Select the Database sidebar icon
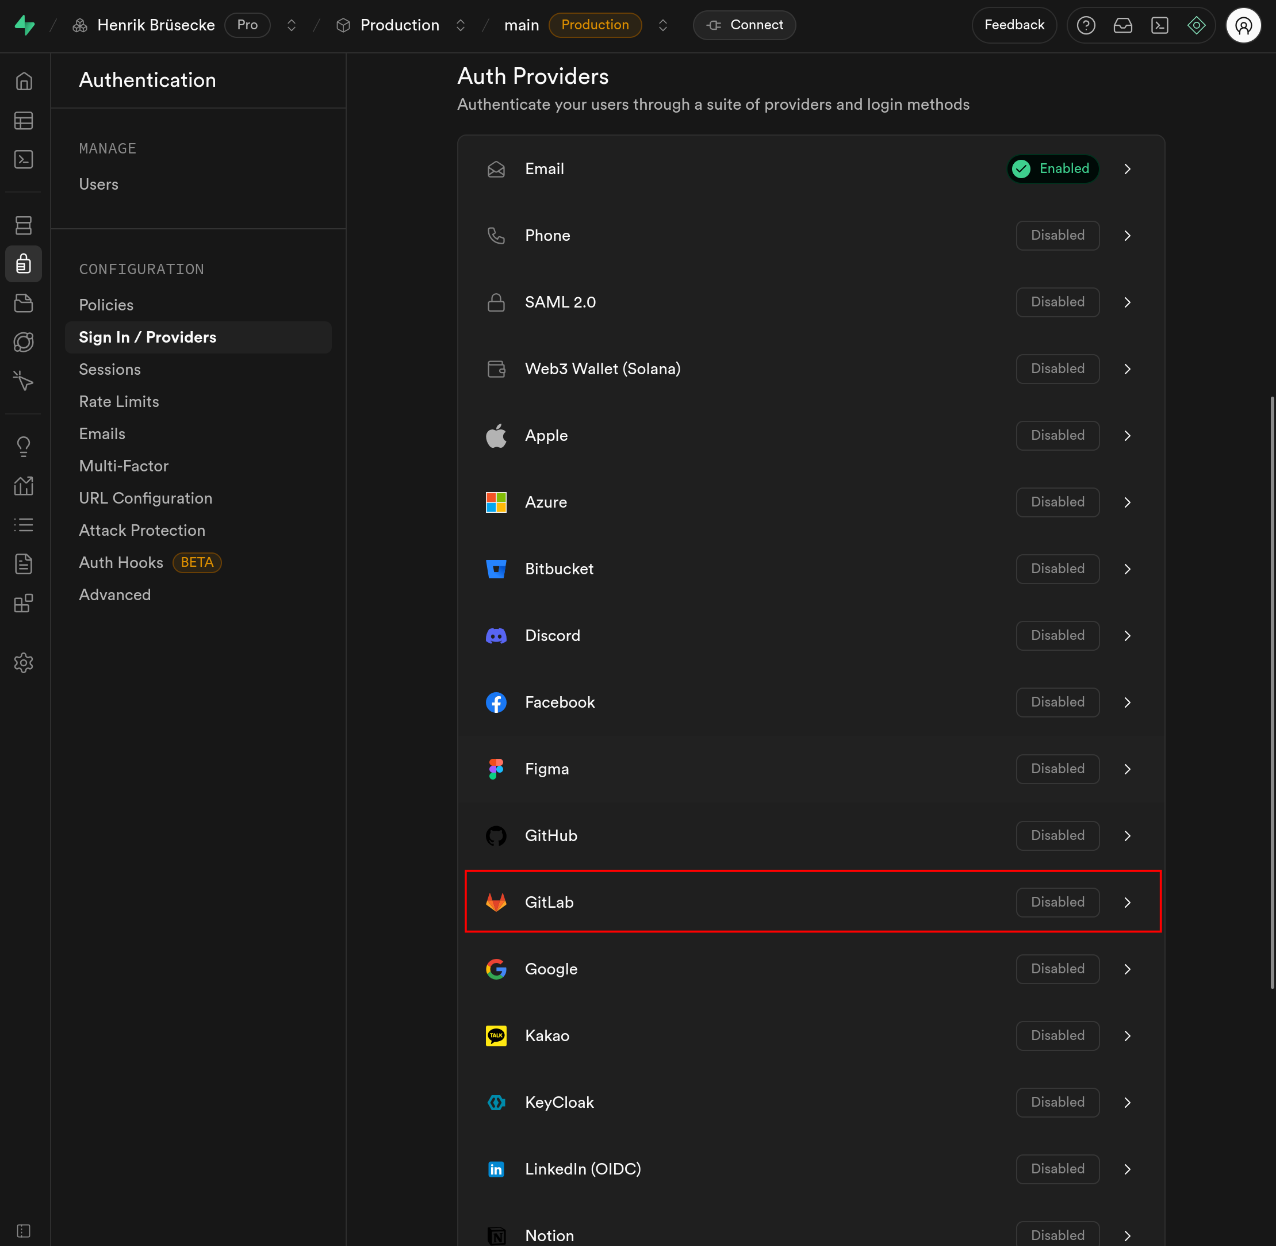The image size is (1276, 1246). coord(24,224)
